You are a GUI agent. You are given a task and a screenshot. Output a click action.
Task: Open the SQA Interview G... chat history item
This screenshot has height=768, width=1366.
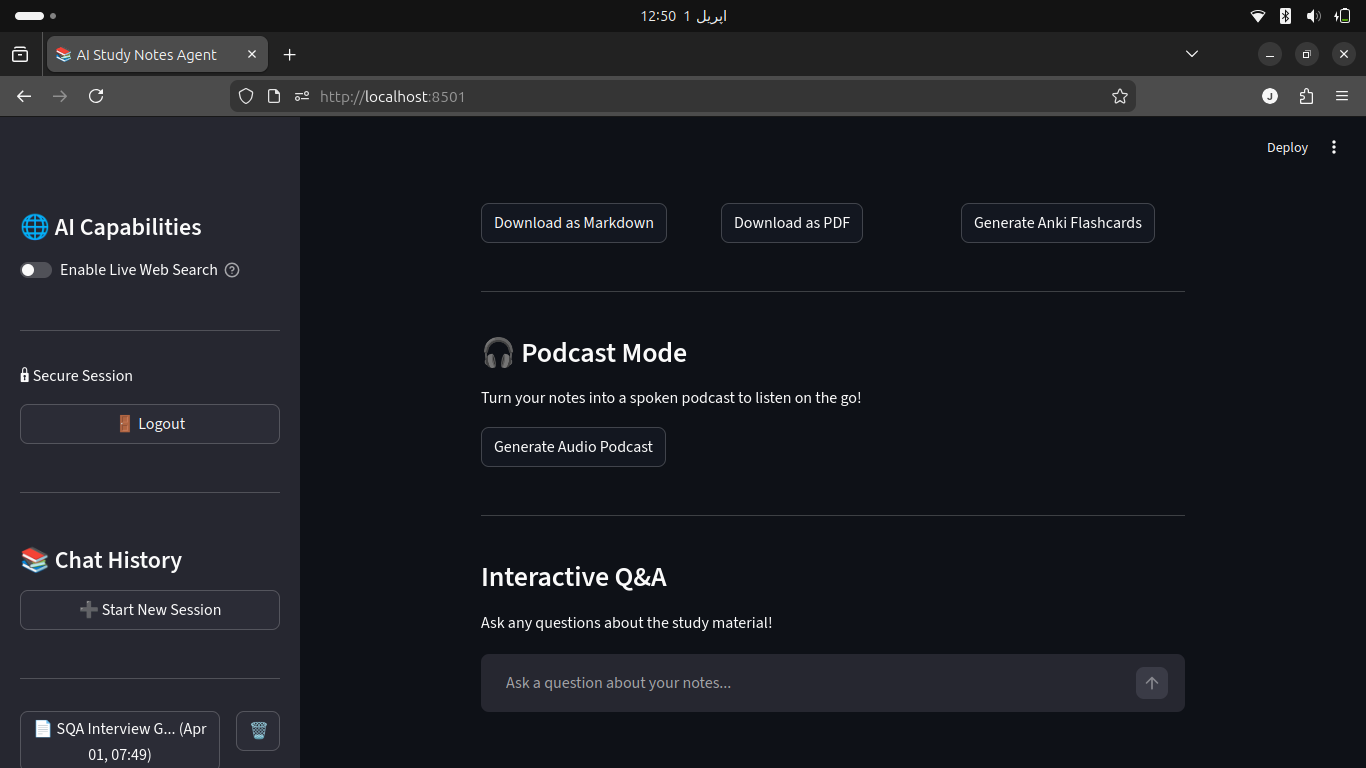[120, 740]
